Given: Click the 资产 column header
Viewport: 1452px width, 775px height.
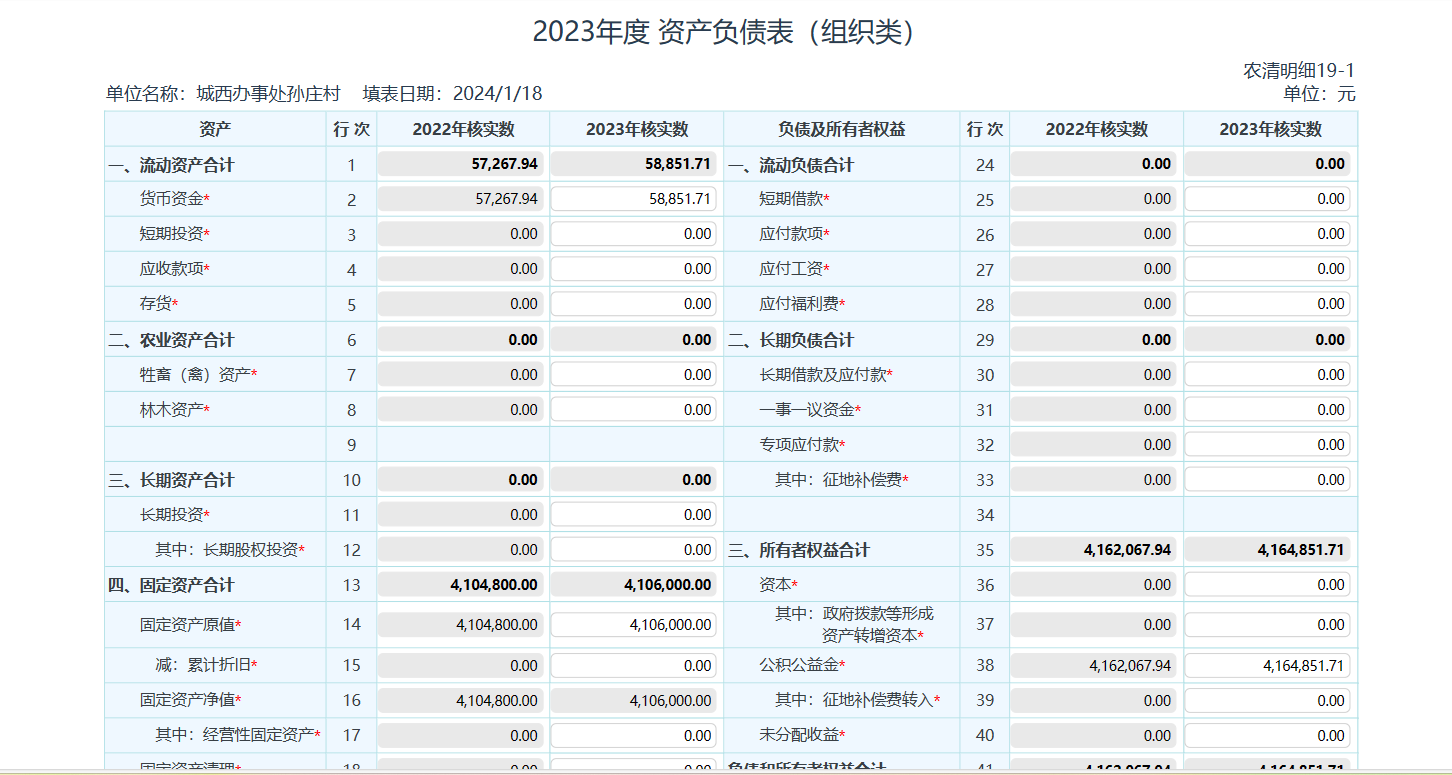Looking at the screenshot, I should click(x=215, y=129).
